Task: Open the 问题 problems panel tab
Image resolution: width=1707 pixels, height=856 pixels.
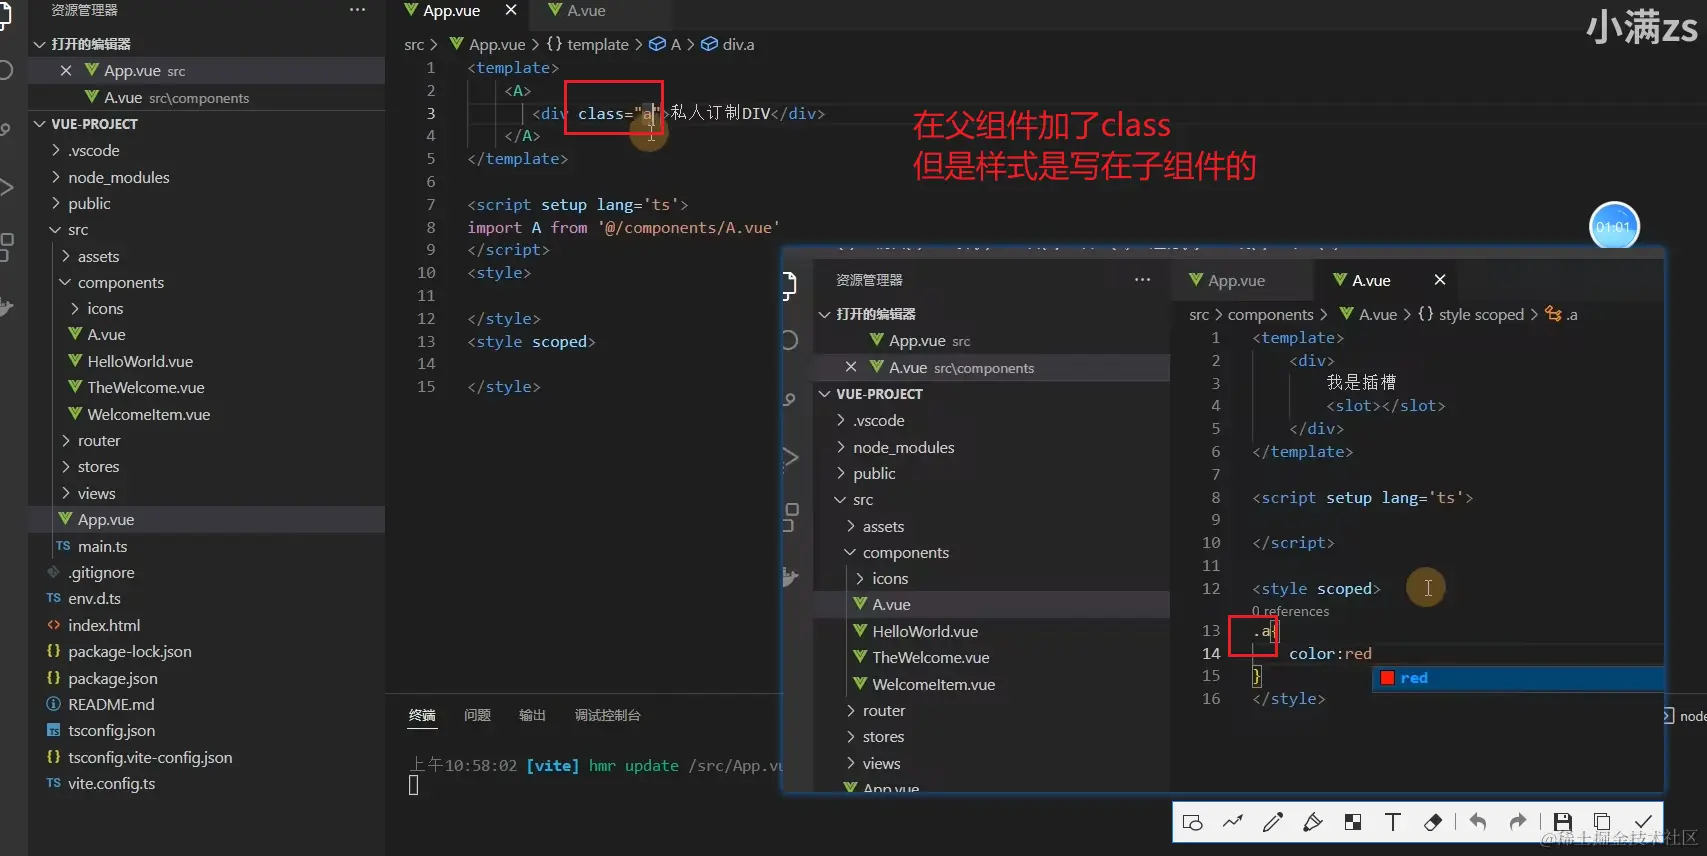Action: coord(477,715)
